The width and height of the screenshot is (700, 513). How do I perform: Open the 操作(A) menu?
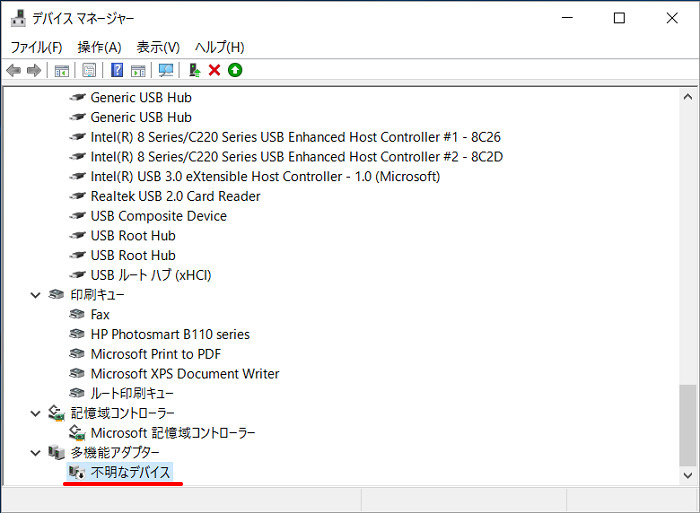click(99, 47)
